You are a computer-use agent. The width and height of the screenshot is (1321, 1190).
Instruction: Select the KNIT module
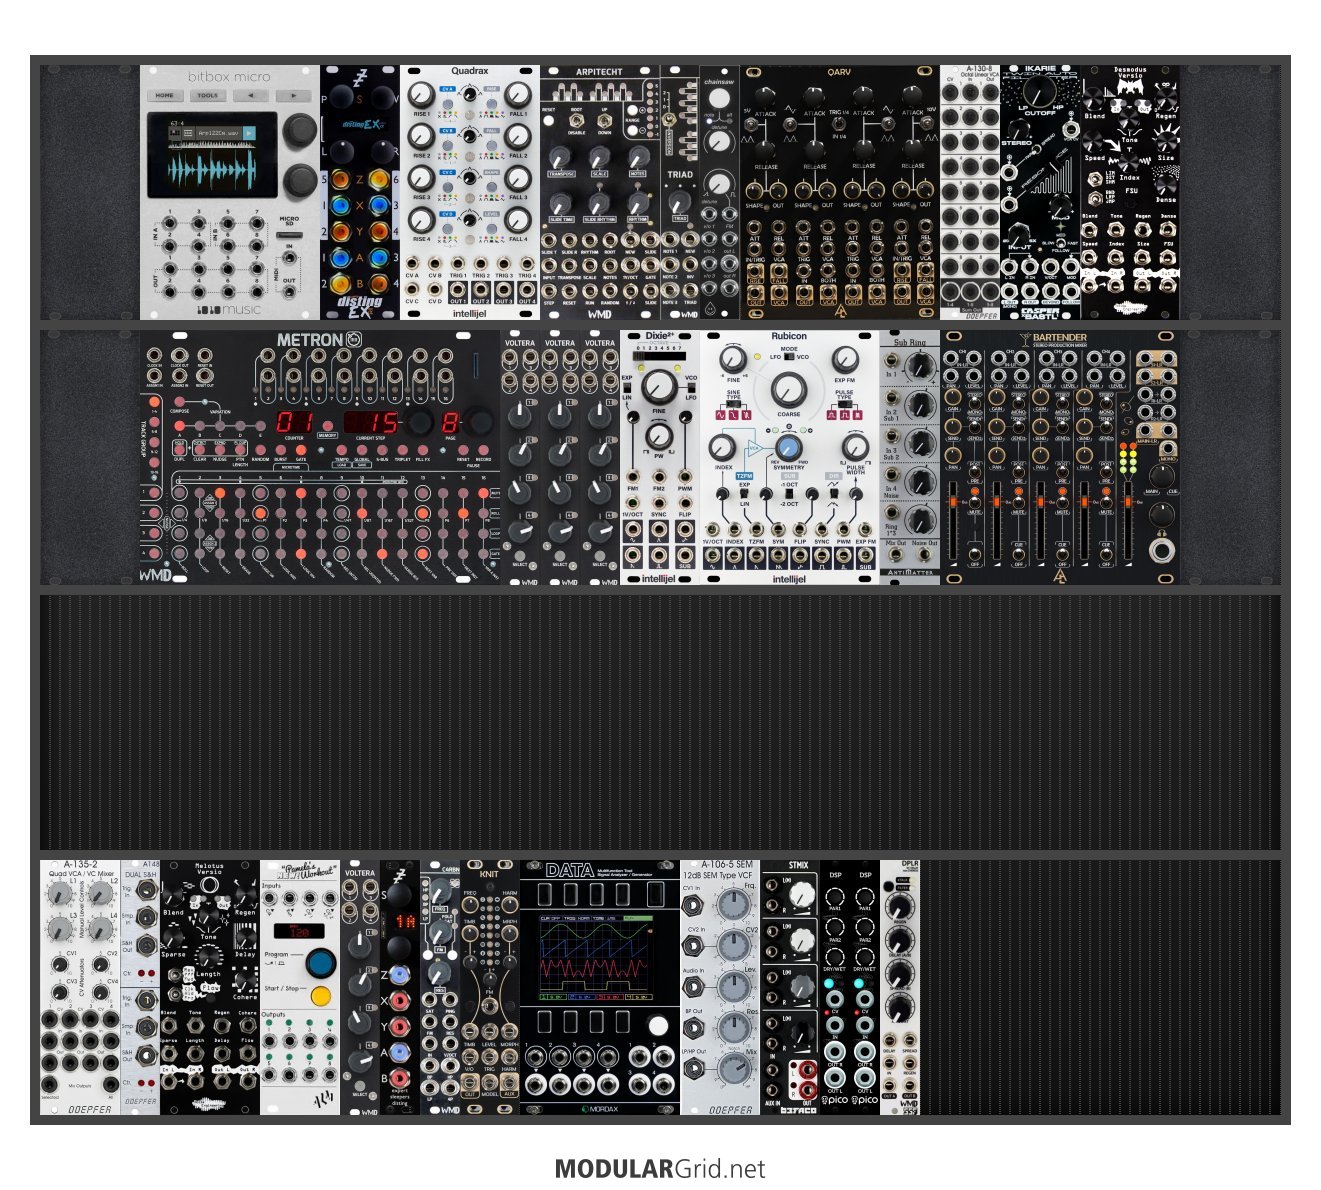coord(490,987)
